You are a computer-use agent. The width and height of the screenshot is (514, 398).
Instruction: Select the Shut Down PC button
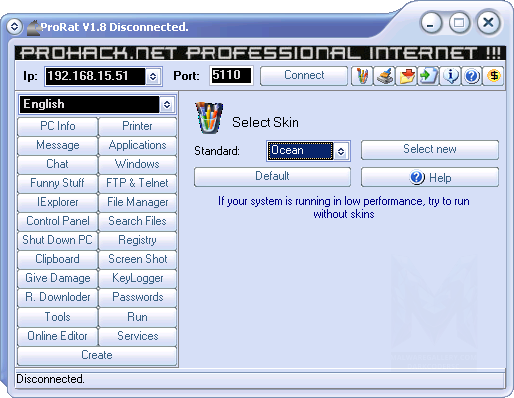click(58, 240)
